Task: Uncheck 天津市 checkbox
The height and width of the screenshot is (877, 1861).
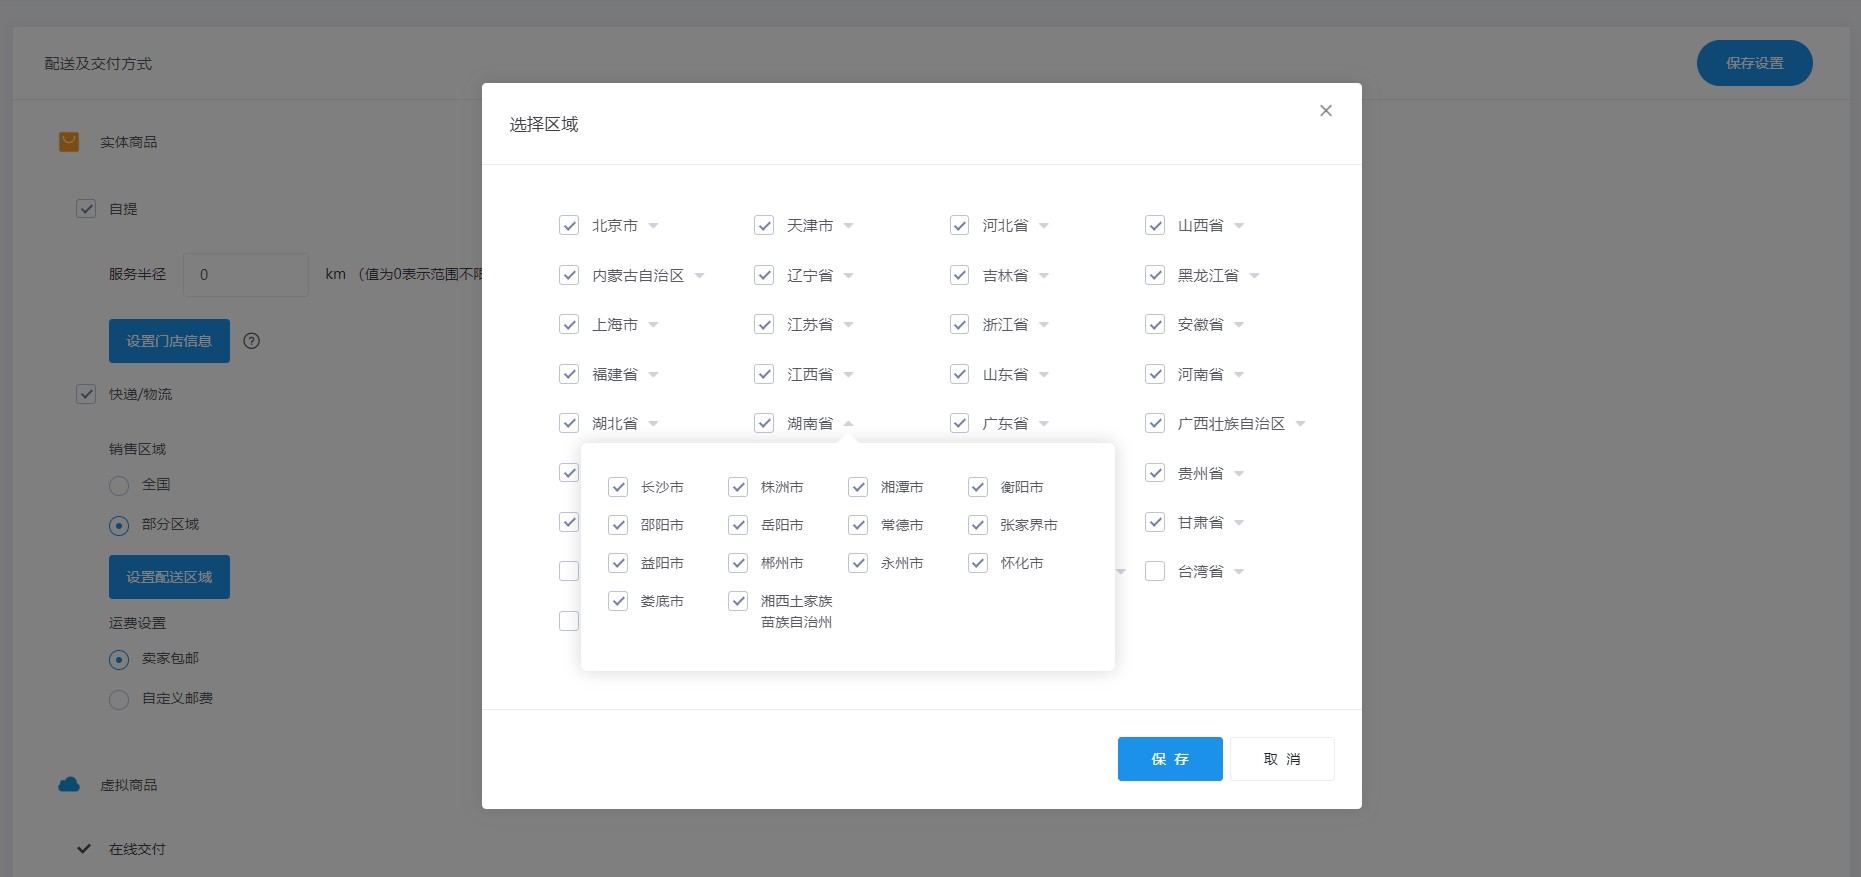Action: click(x=764, y=226)
